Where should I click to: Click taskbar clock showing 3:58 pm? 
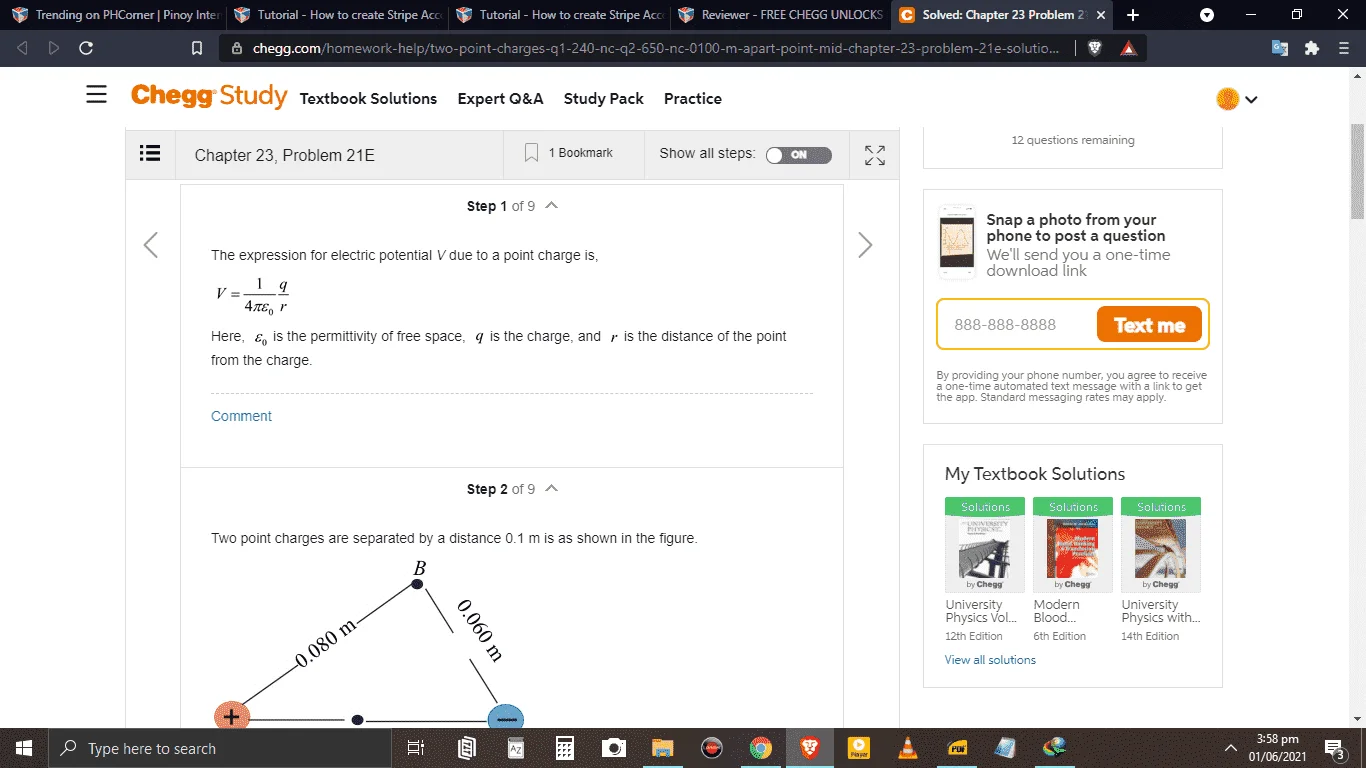click(x=1279, y=748)
